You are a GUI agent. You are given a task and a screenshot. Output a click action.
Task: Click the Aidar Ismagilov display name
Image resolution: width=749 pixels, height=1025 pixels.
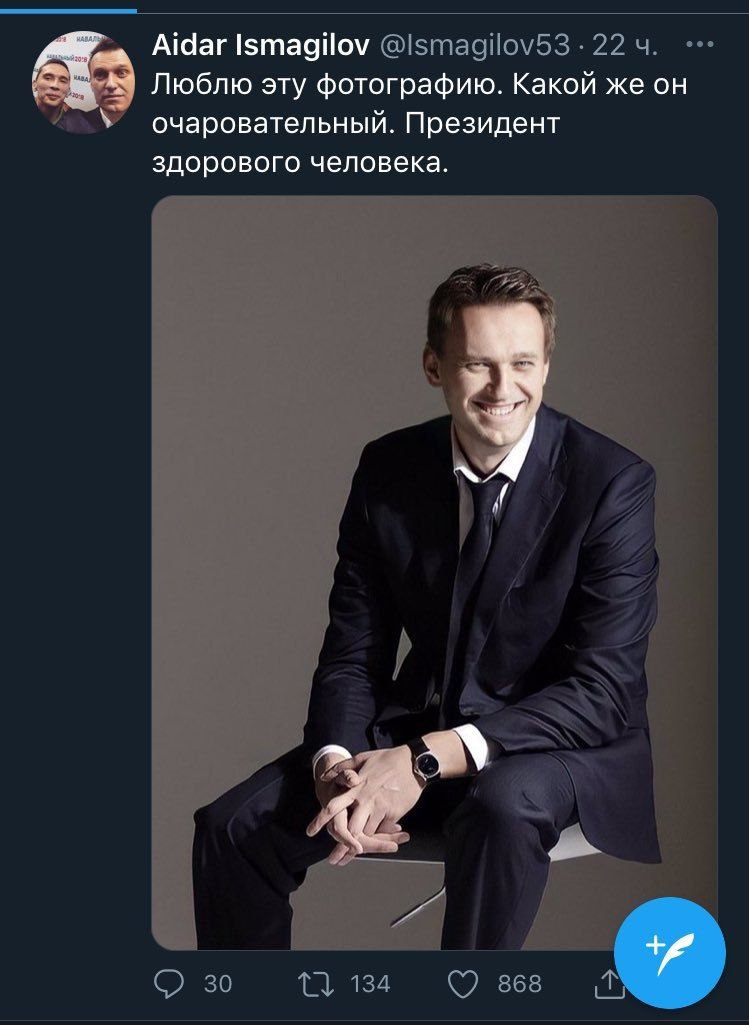[260, 45]
